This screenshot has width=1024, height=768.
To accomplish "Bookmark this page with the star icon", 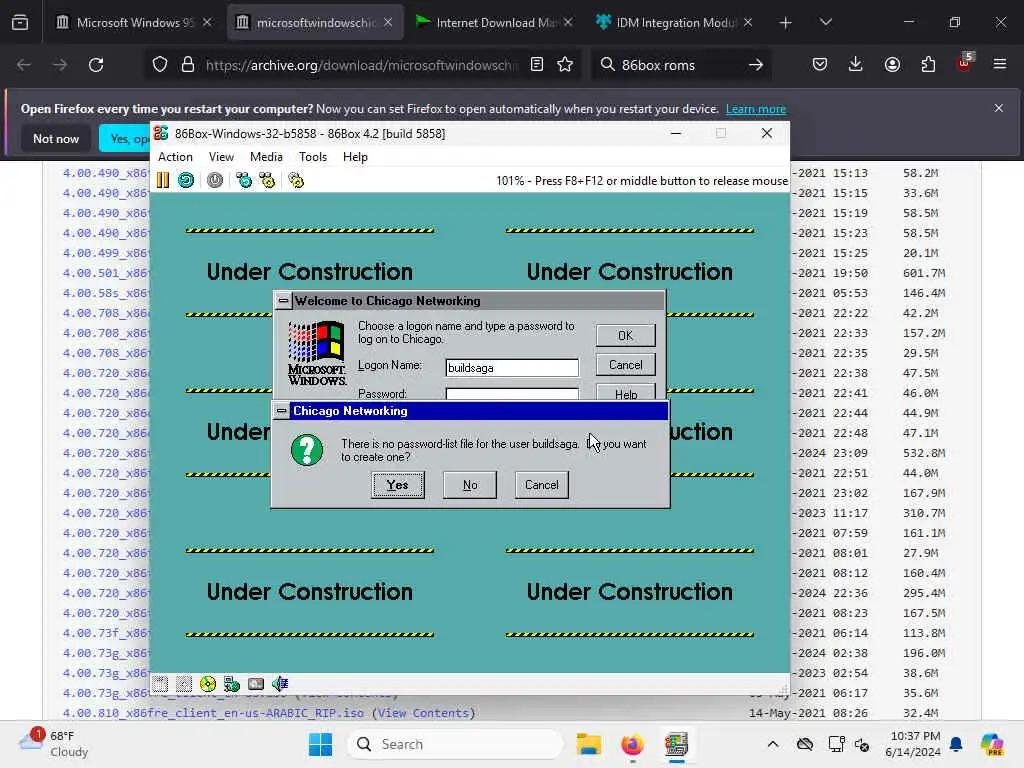I will tap(565, 64).
